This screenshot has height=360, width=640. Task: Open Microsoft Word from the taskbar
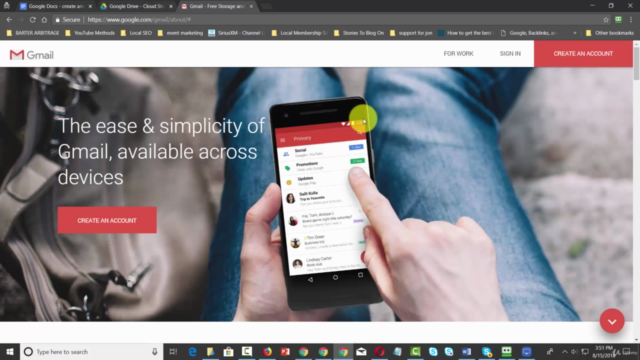(467, 351)
